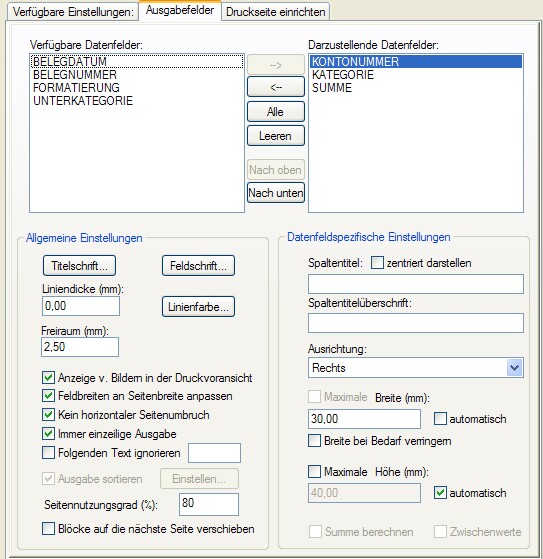Select KONTONUMMER in displayed fields list
Viewport: 543px width, 559px height.
click(x=416, y=61)
